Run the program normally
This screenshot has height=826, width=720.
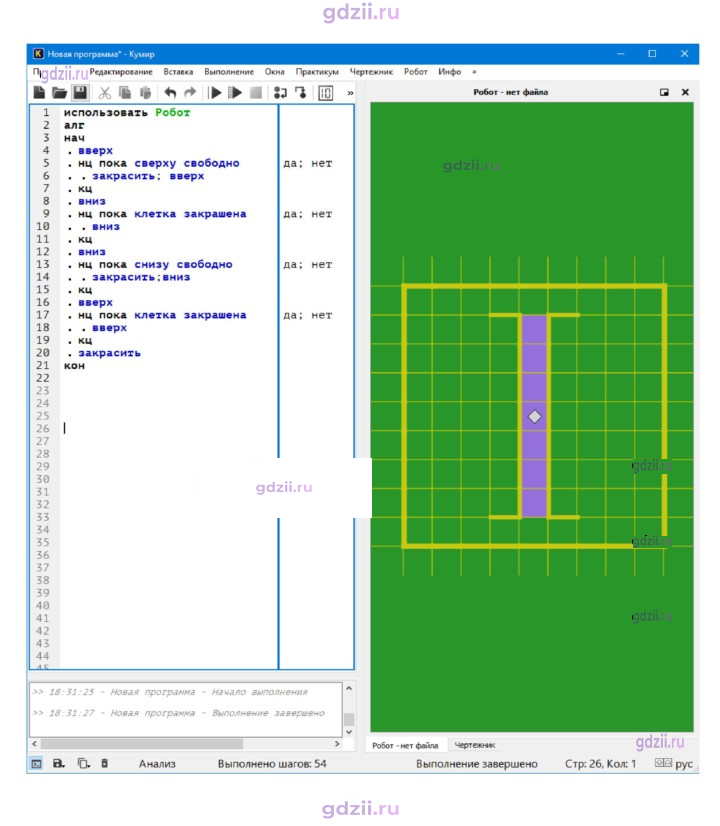(x=215, y=93)
